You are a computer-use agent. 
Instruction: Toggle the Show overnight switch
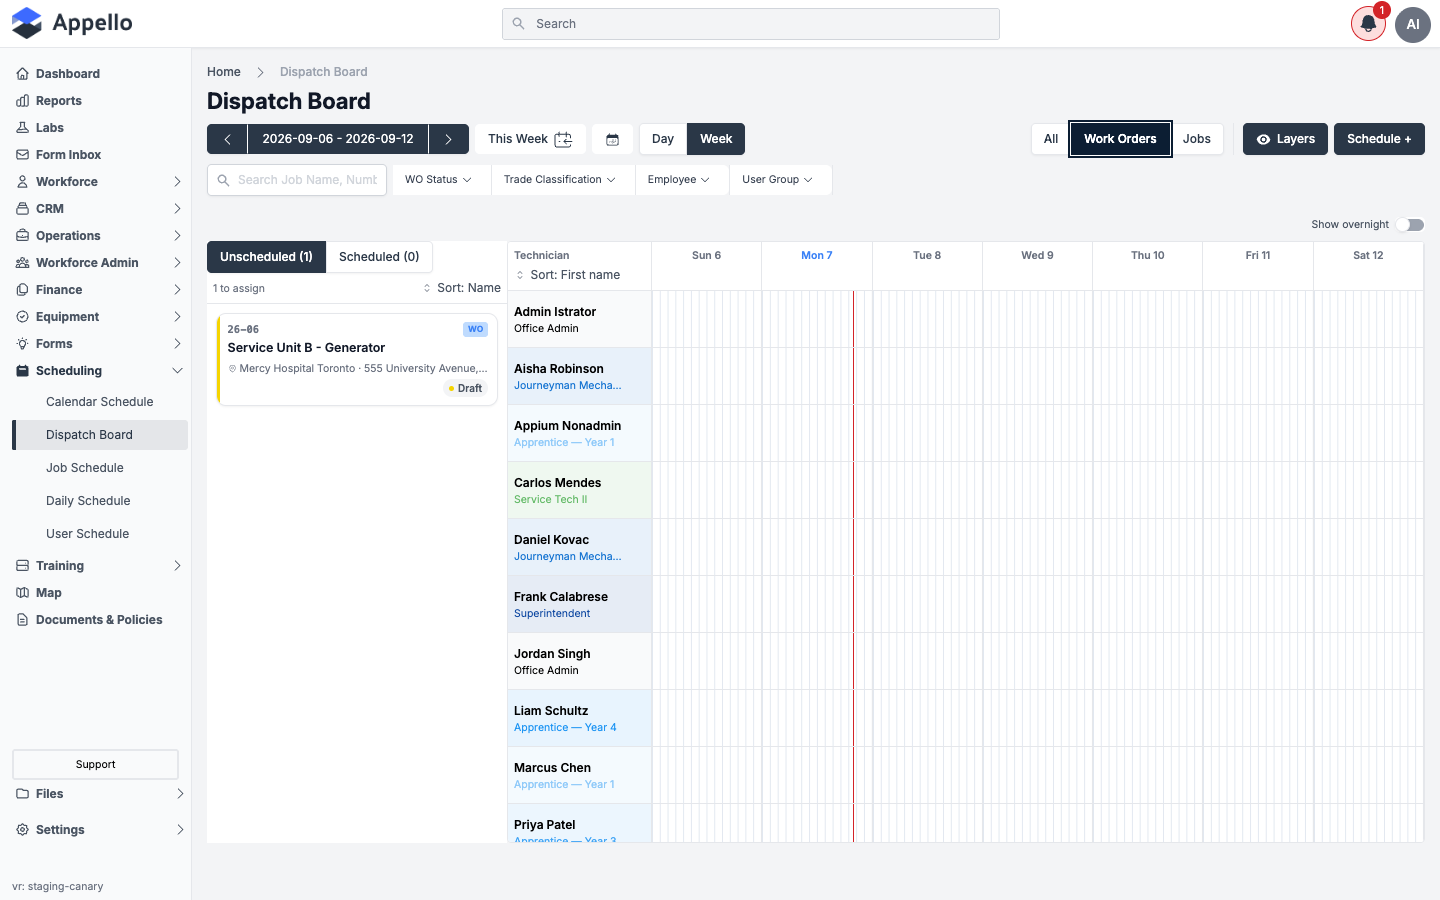coord(1410,225)
